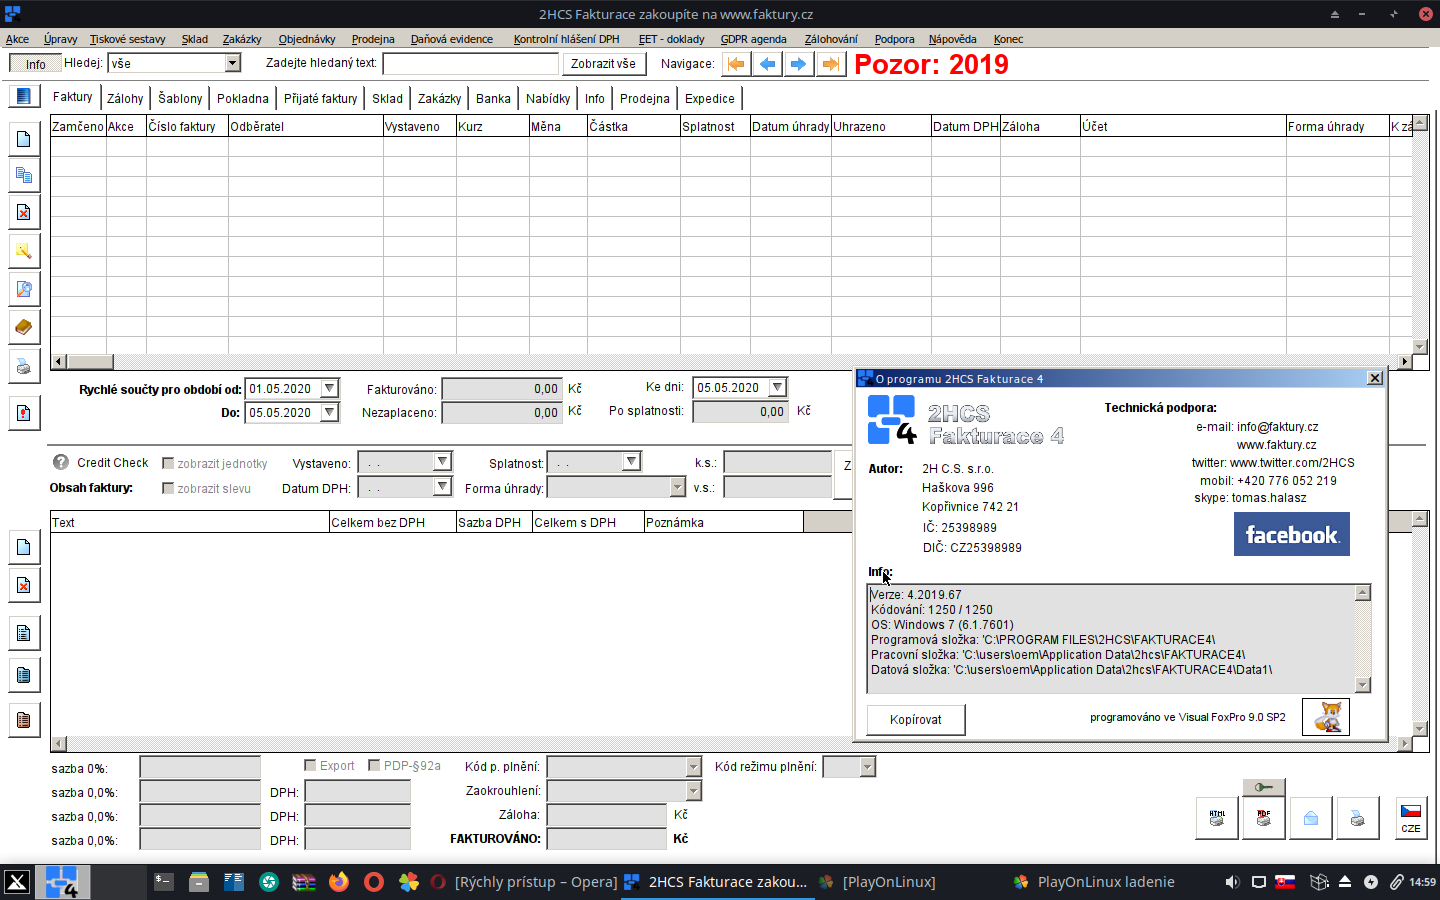
Task: Click the delete item red X icon beside Text table
Action: pos(24,585)
